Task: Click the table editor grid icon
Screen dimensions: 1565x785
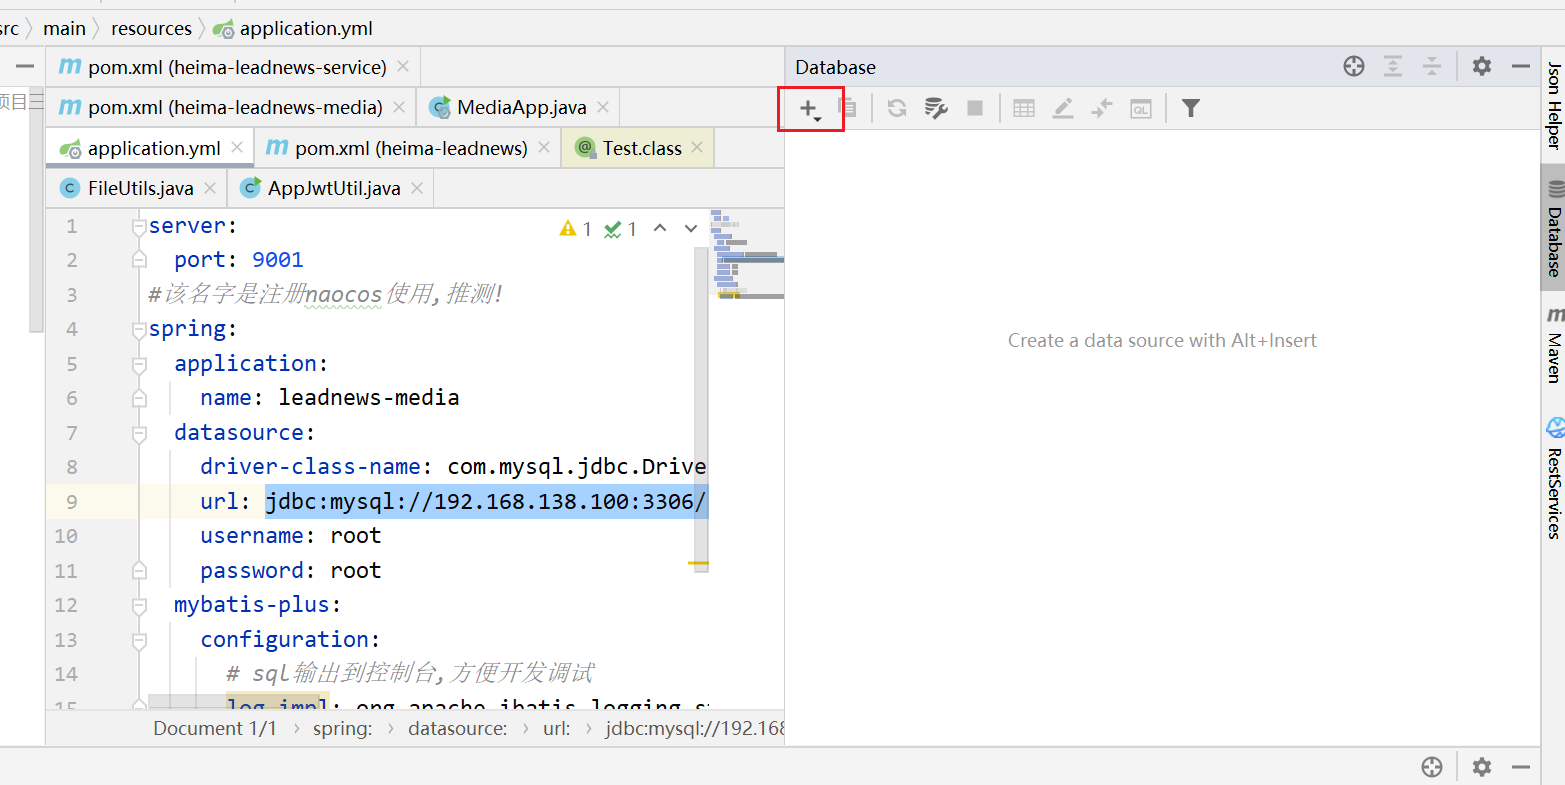Action: click(x=1024, y=108)
